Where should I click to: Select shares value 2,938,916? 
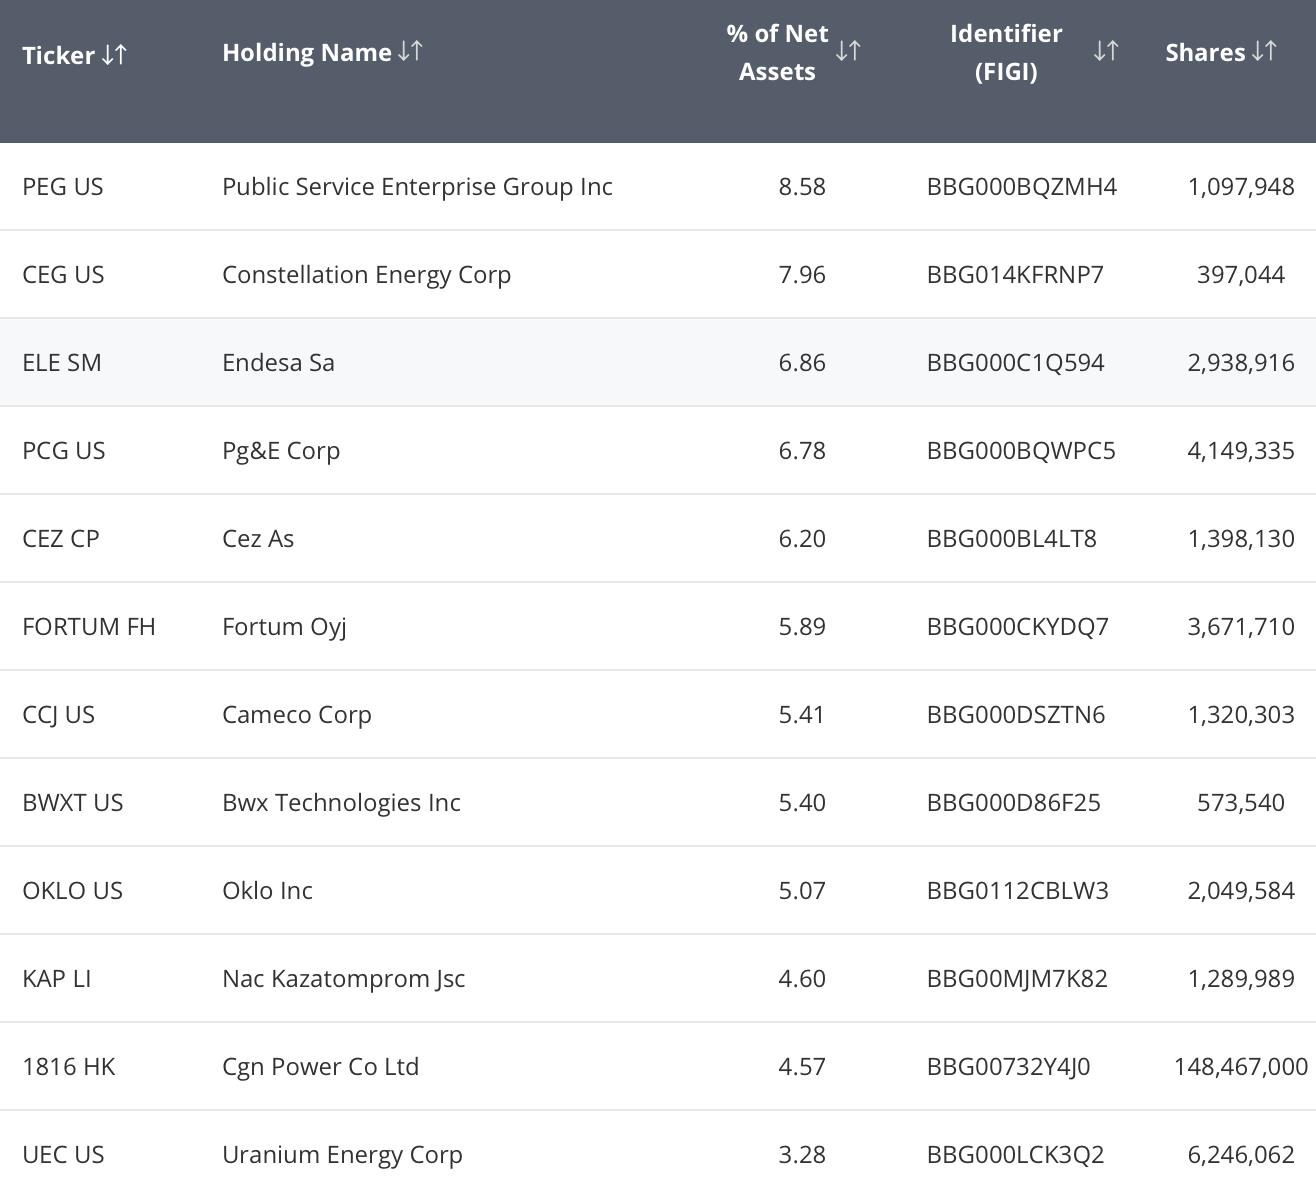pyautogui.click(x=1241, y=363)
